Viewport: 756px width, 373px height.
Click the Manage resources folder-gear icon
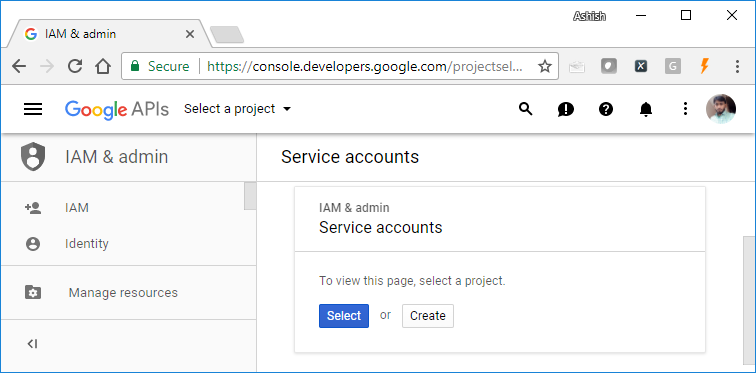tap(33, 293)
